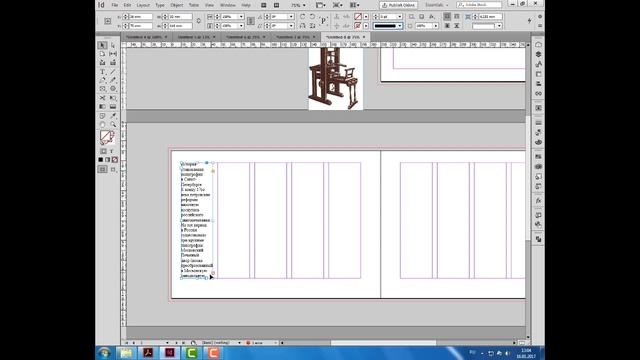Open the Window menu
This screenshot has width=640, height=360.
click(x=228, y=5)
